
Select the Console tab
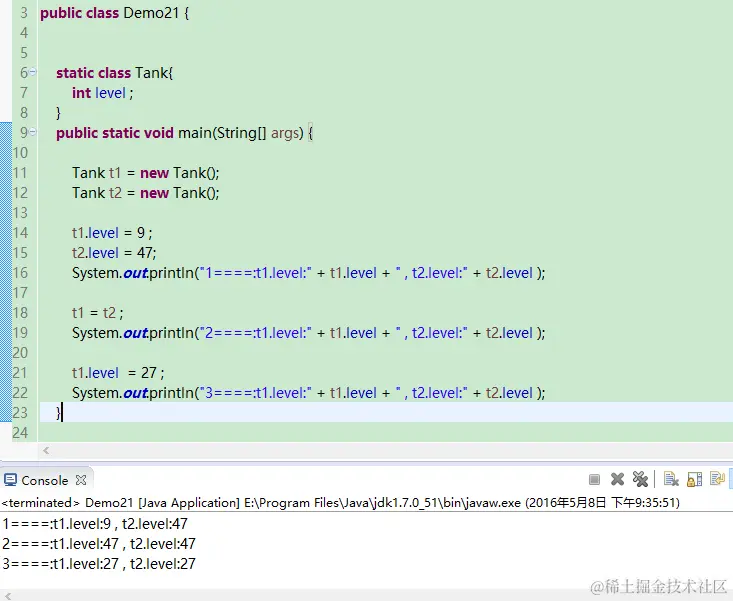45,480
